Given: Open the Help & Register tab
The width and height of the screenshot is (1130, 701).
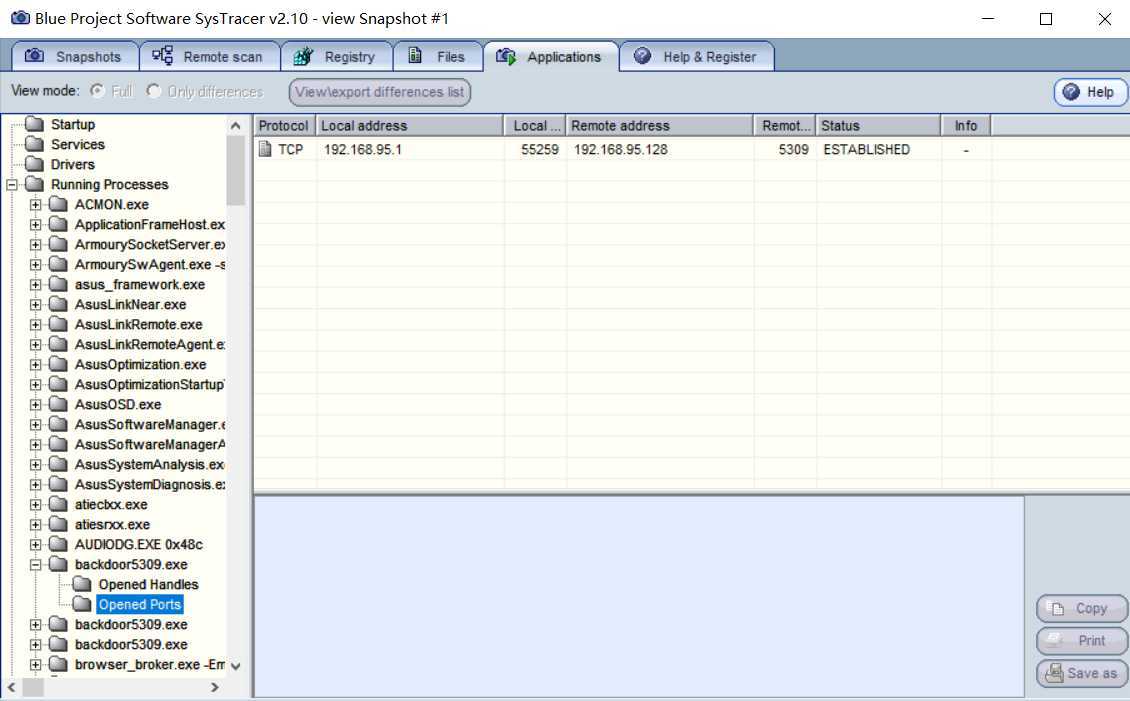Looking at the screenshot, I should [697, 56].
